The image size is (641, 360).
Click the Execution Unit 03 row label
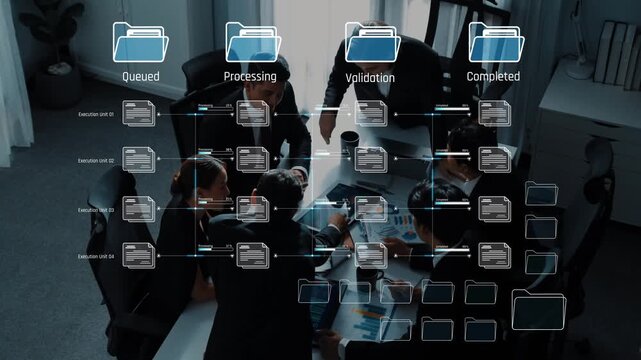96,210
